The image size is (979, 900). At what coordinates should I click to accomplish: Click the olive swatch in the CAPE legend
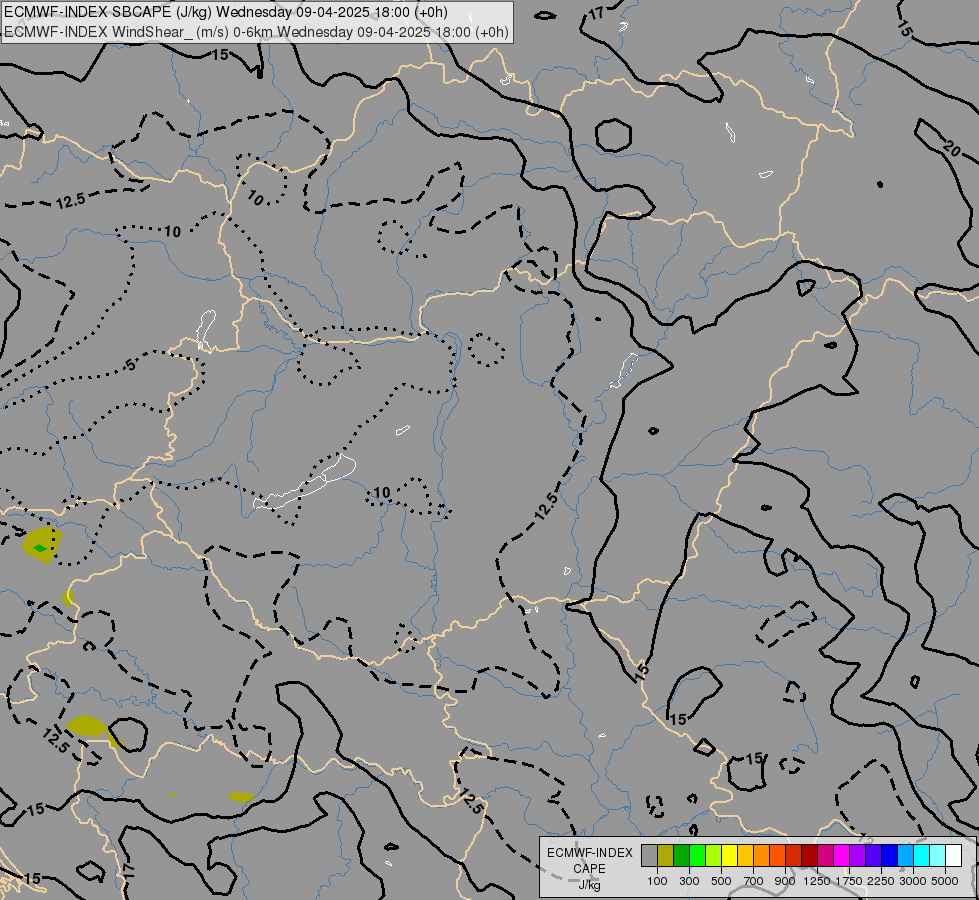666,855
